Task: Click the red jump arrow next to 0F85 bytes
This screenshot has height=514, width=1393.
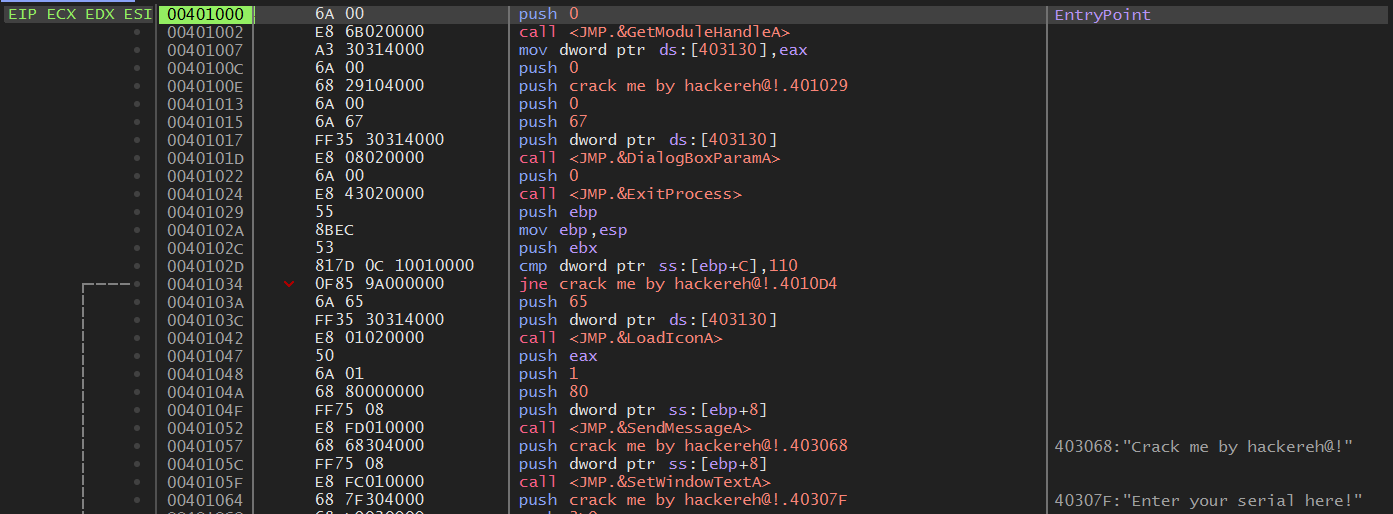Action: (x=289, y=284)
